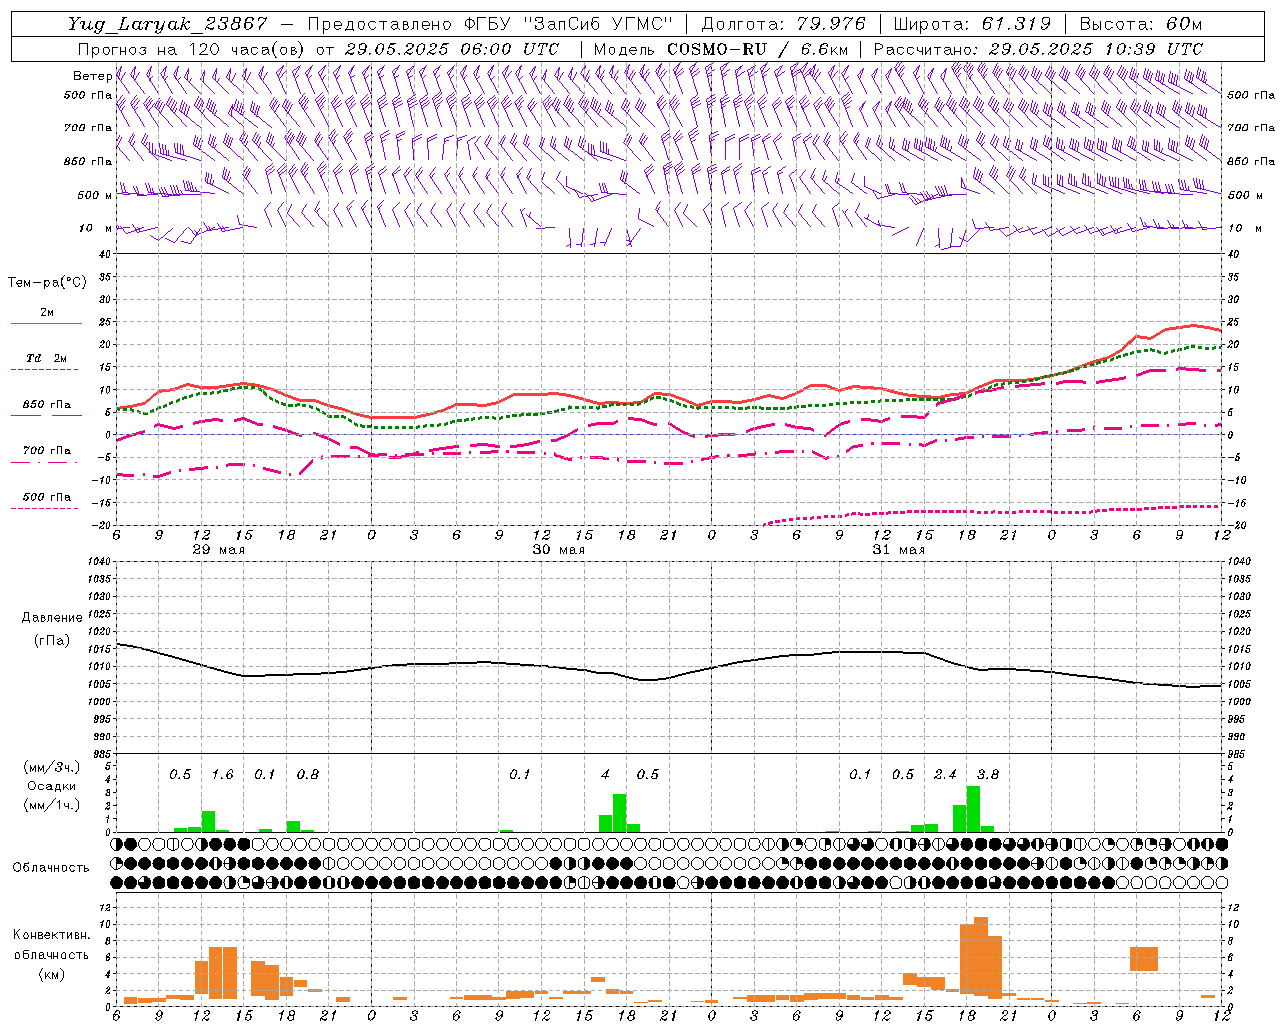Click the Осадки precipitation label
Image resolution: width=1280 pixels, height=1024 pixels.
tap(51, 786)
